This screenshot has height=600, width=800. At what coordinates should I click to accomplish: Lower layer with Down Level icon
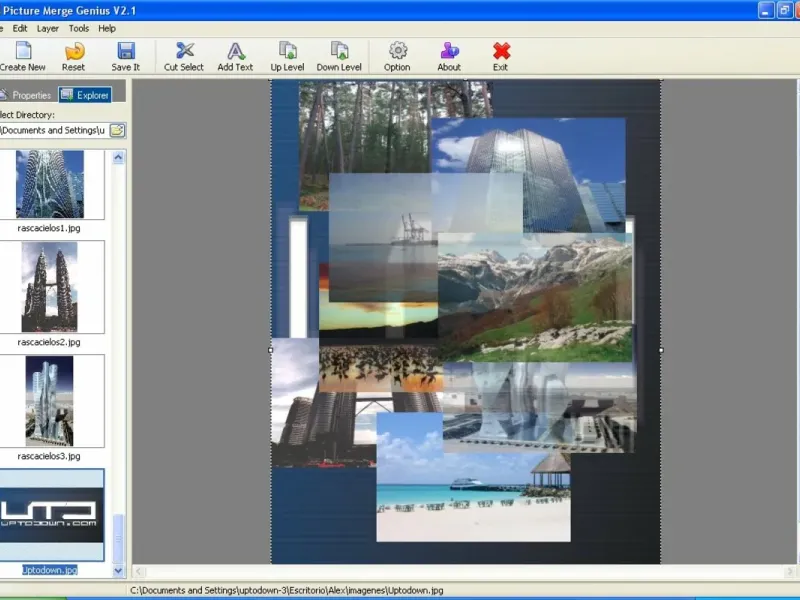339,51
